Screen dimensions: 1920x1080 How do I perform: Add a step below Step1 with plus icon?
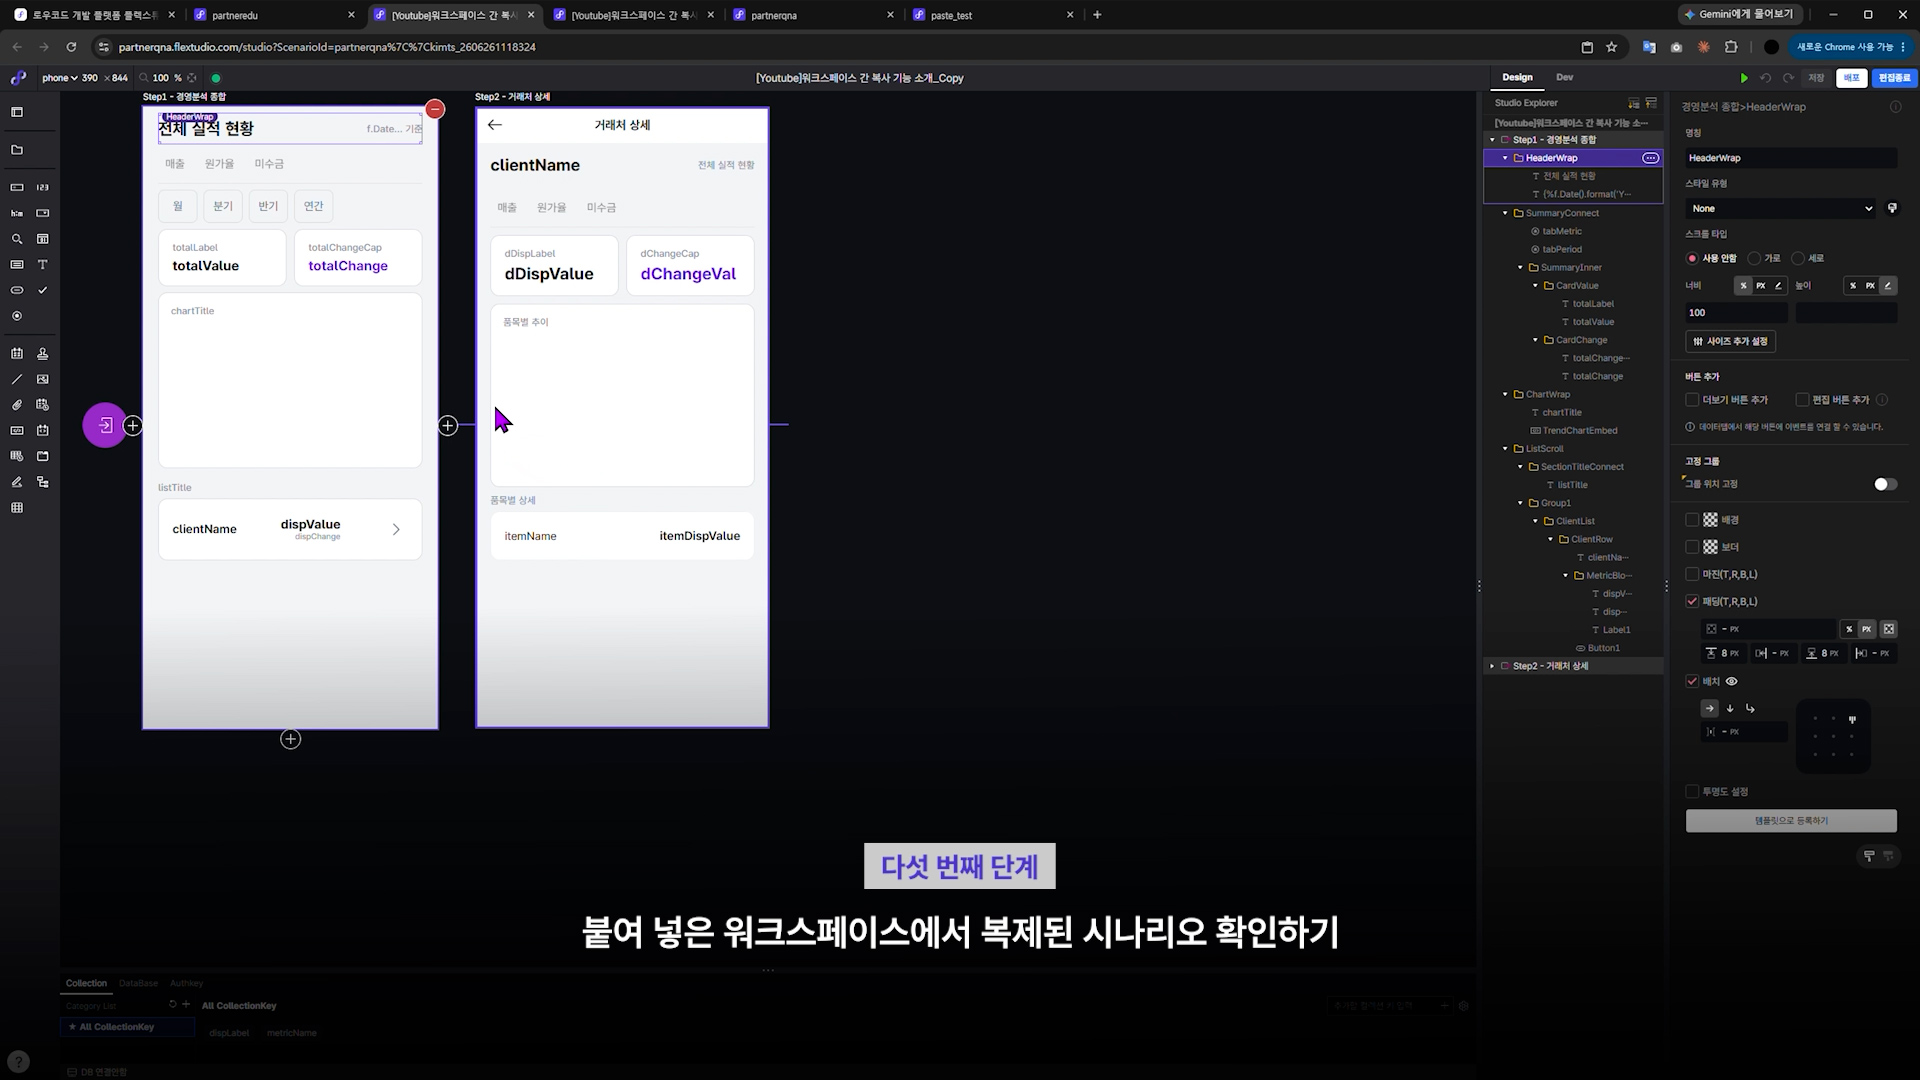[290, 739]
